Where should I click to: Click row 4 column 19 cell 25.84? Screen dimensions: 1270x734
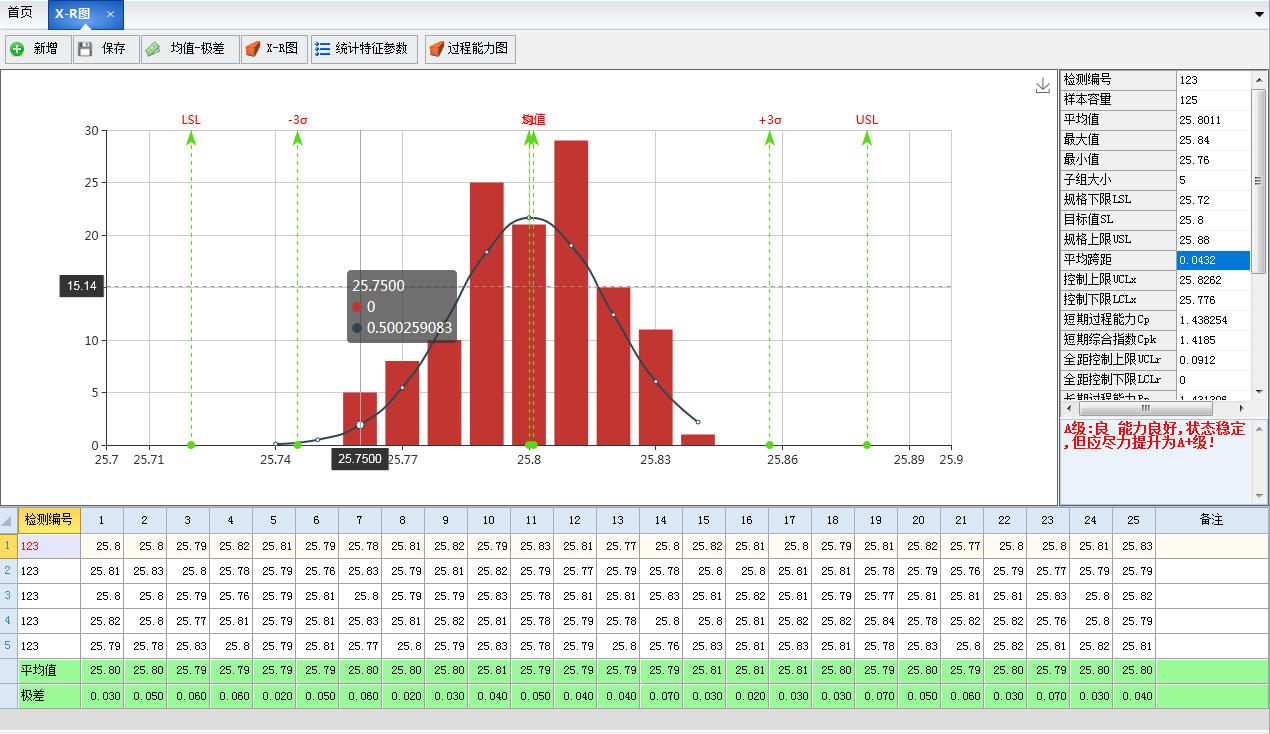pyautogui.click(x=876, y=621)
